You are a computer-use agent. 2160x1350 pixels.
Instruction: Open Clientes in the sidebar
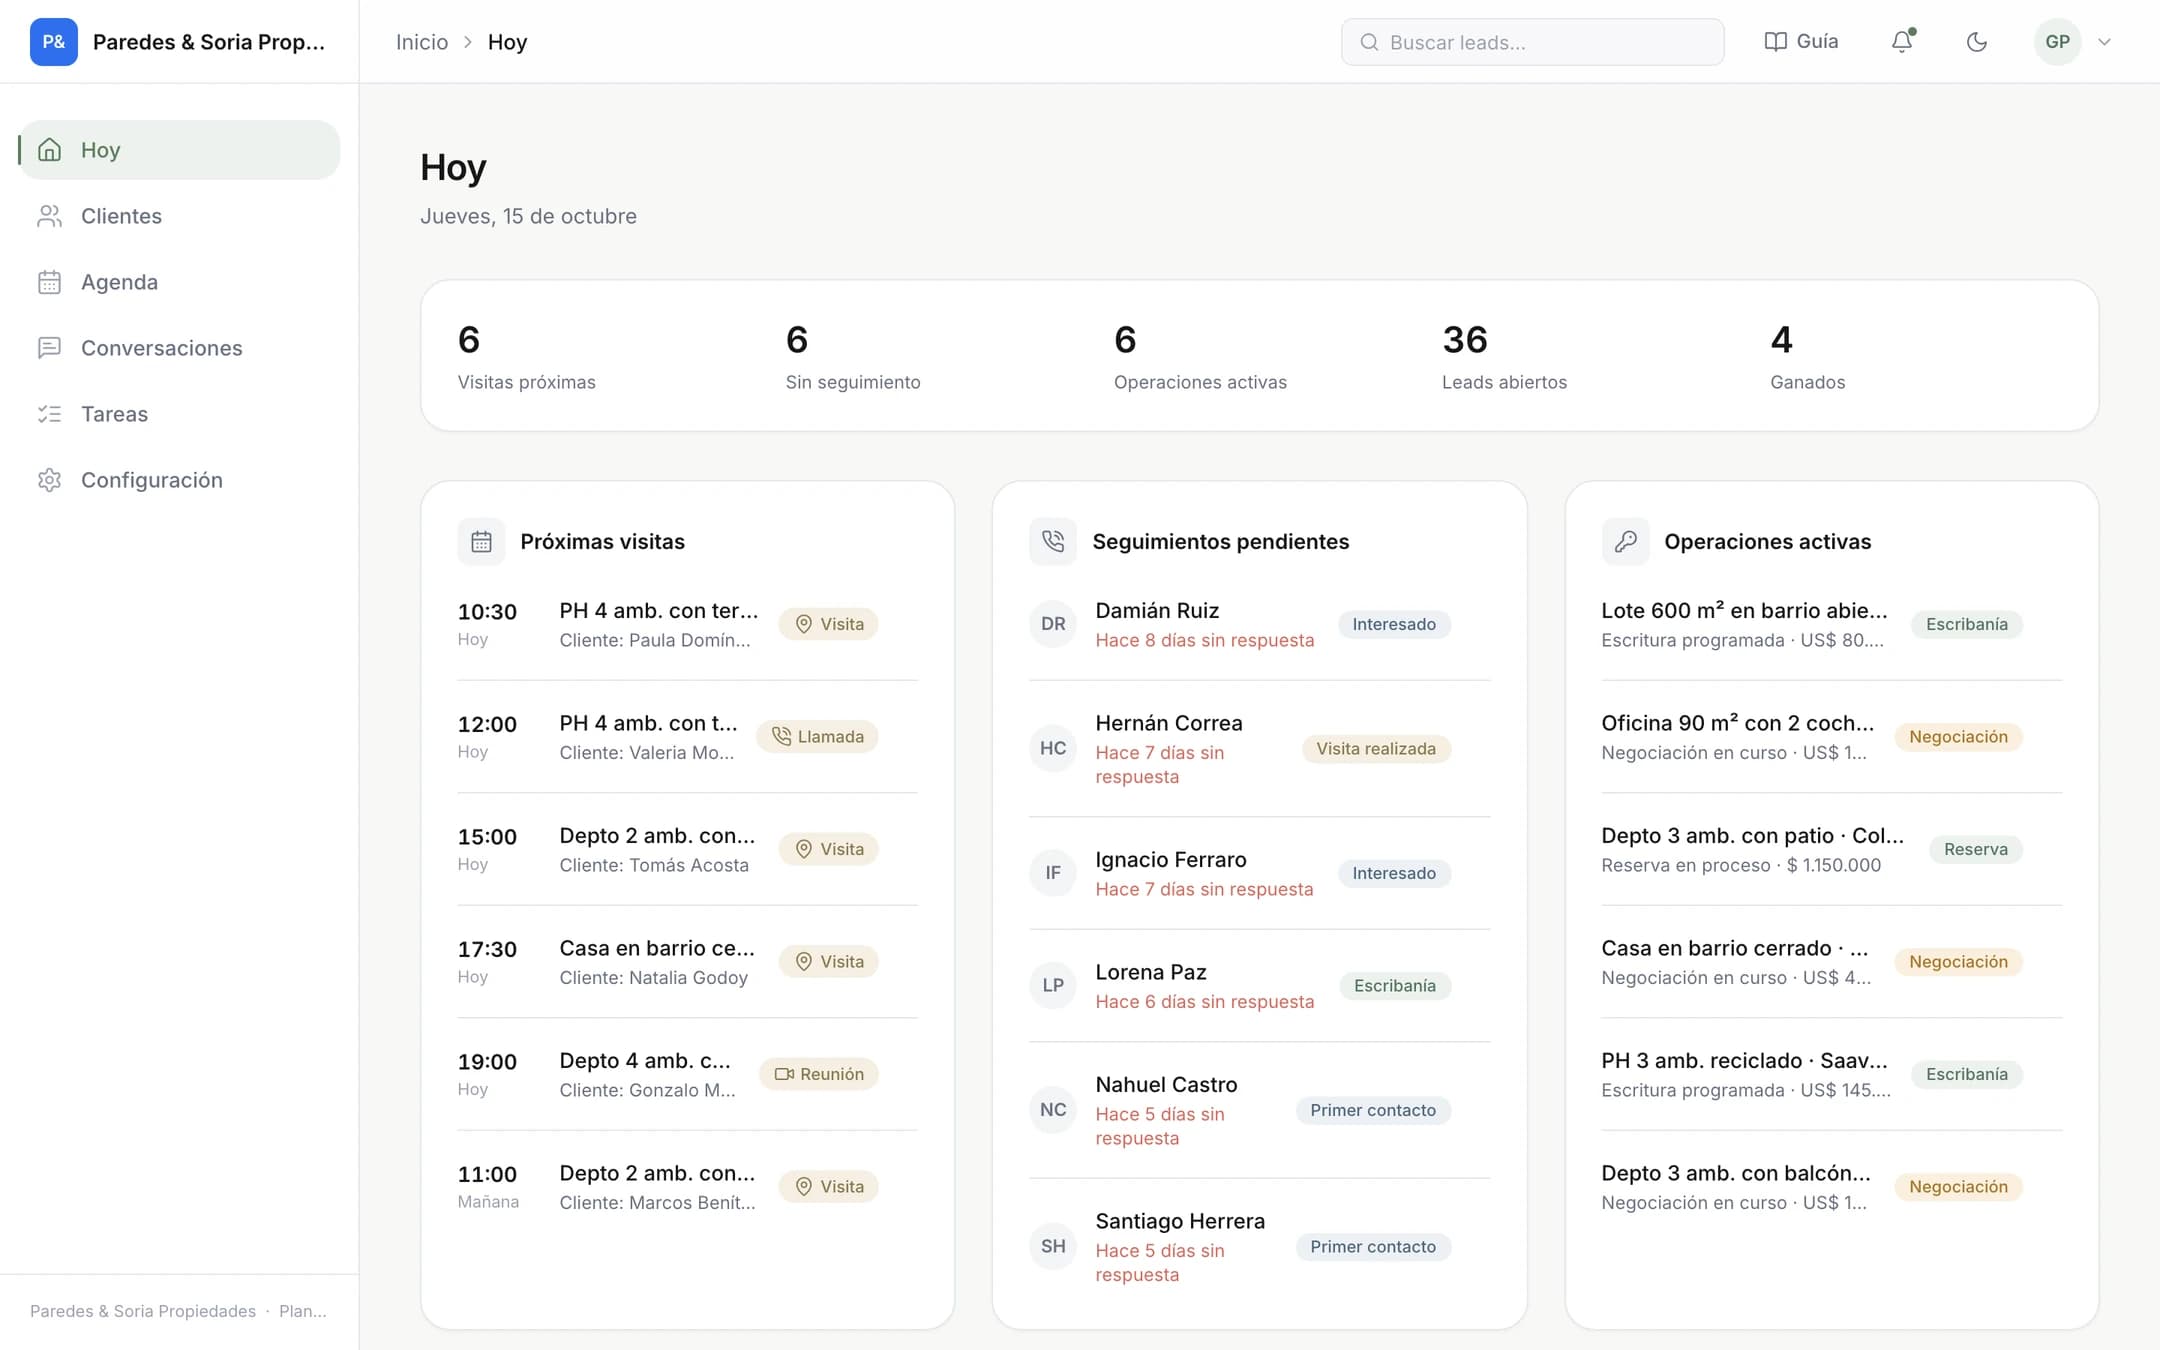pos(180,216)
